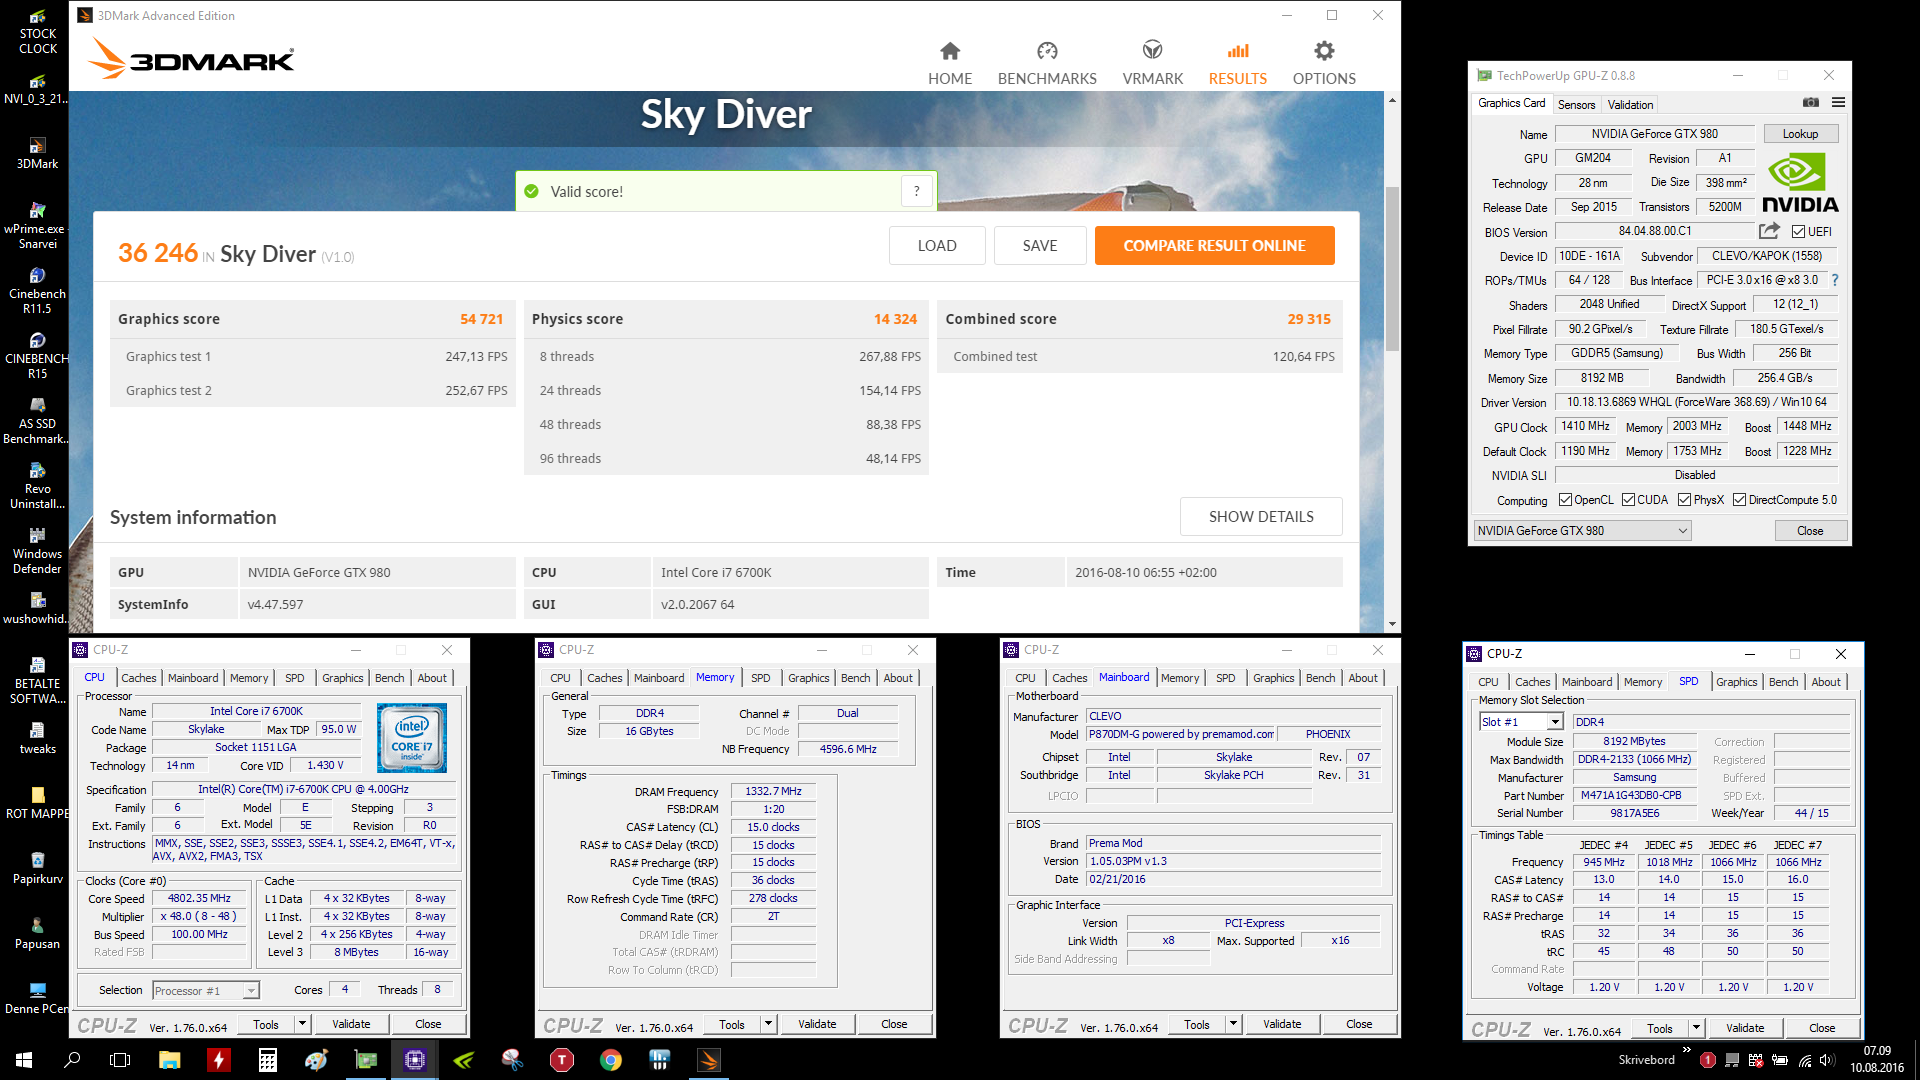Image resolution: width=1920 pixels, height=1080 pixels.
Task: Open Bench tab in CPU-Z Memory window
Action: pos(855,678)
